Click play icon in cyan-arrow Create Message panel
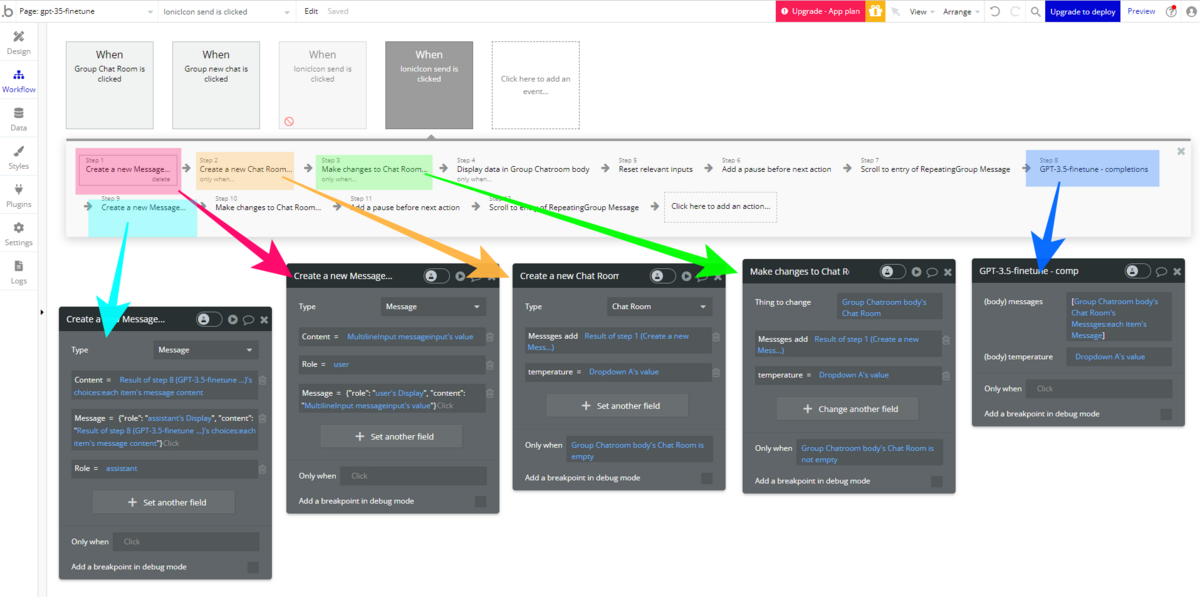 tap(232, 319)
